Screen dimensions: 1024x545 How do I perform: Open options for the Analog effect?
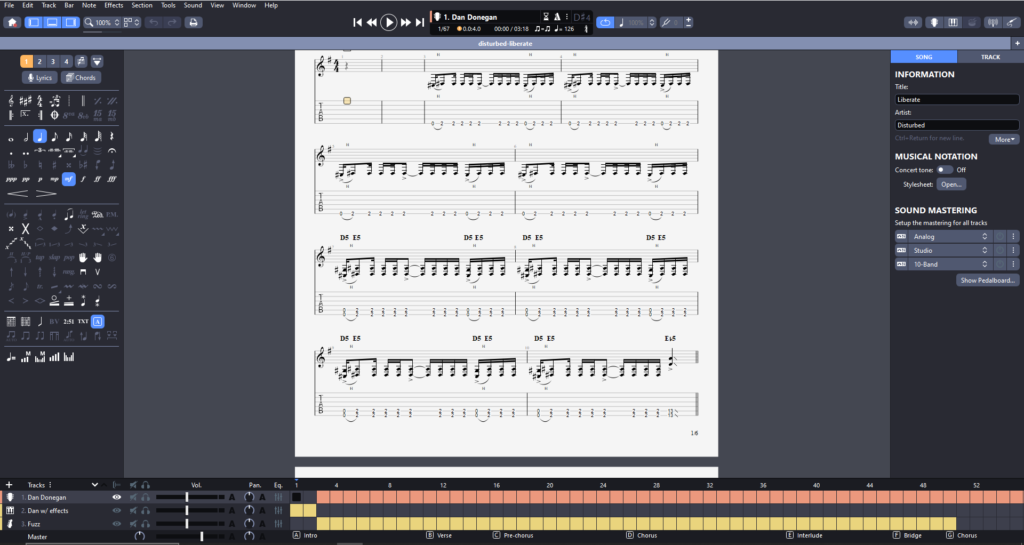click(x=1014, y=236)
